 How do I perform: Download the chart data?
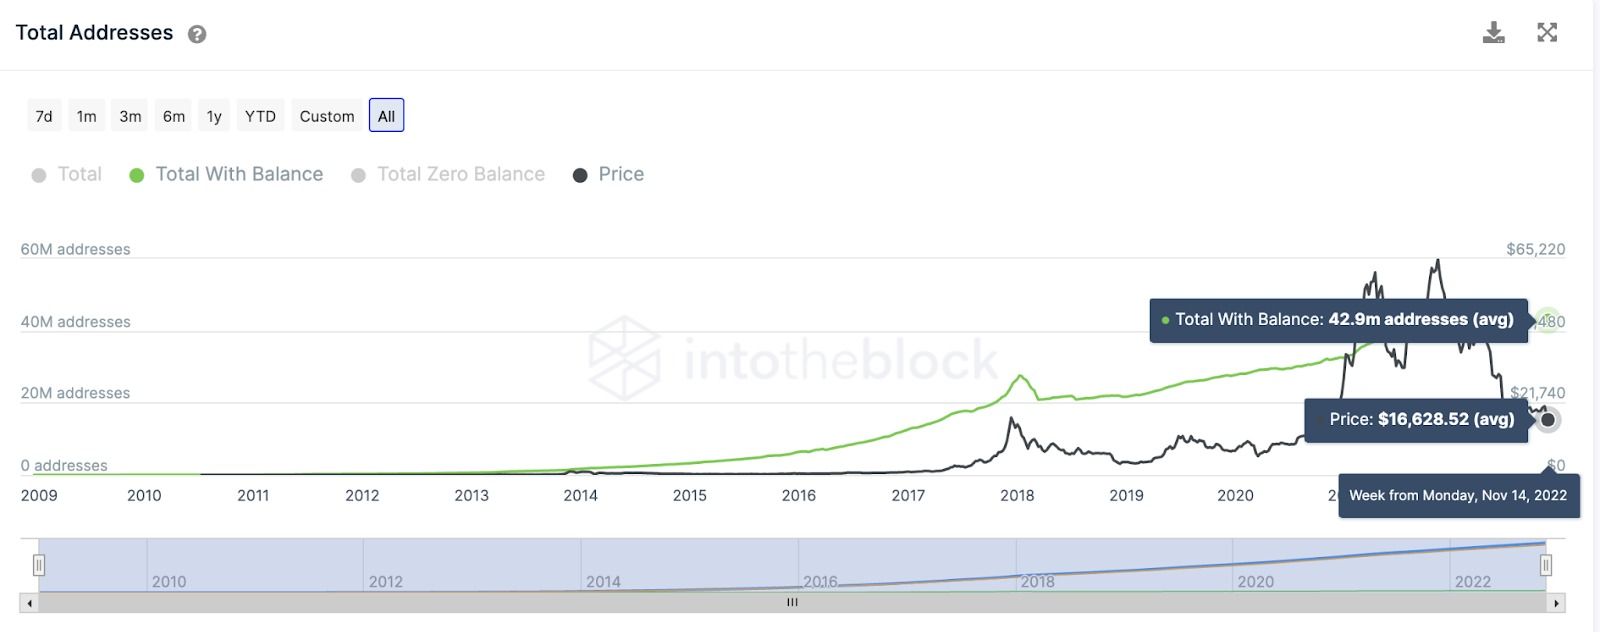click(x=1493, y=33)
